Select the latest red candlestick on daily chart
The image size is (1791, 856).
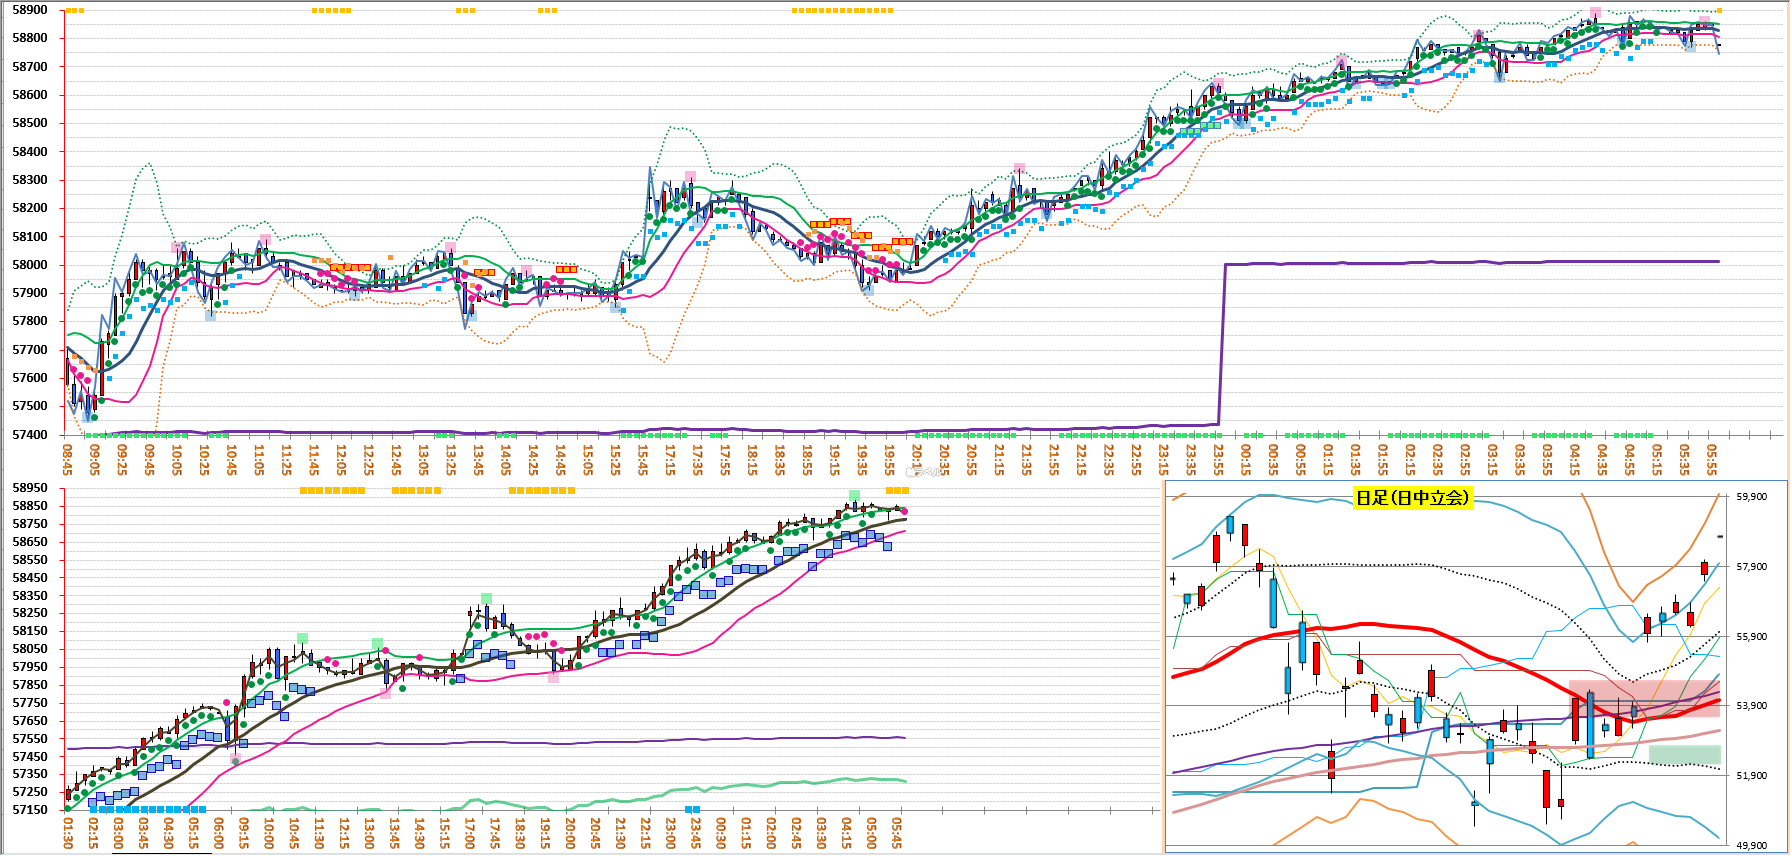point(1705,569)
